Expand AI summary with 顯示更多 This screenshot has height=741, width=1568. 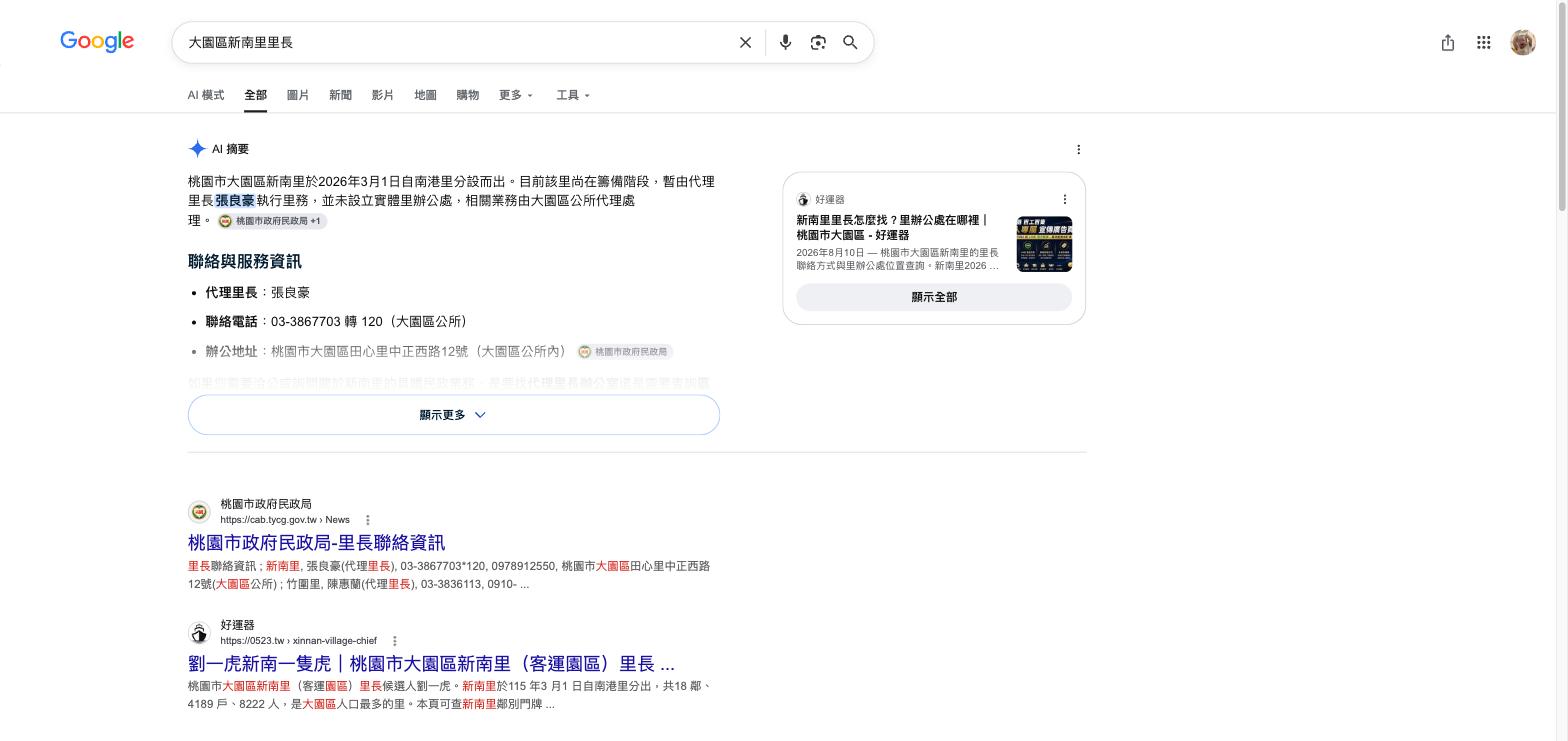(454, 415)
